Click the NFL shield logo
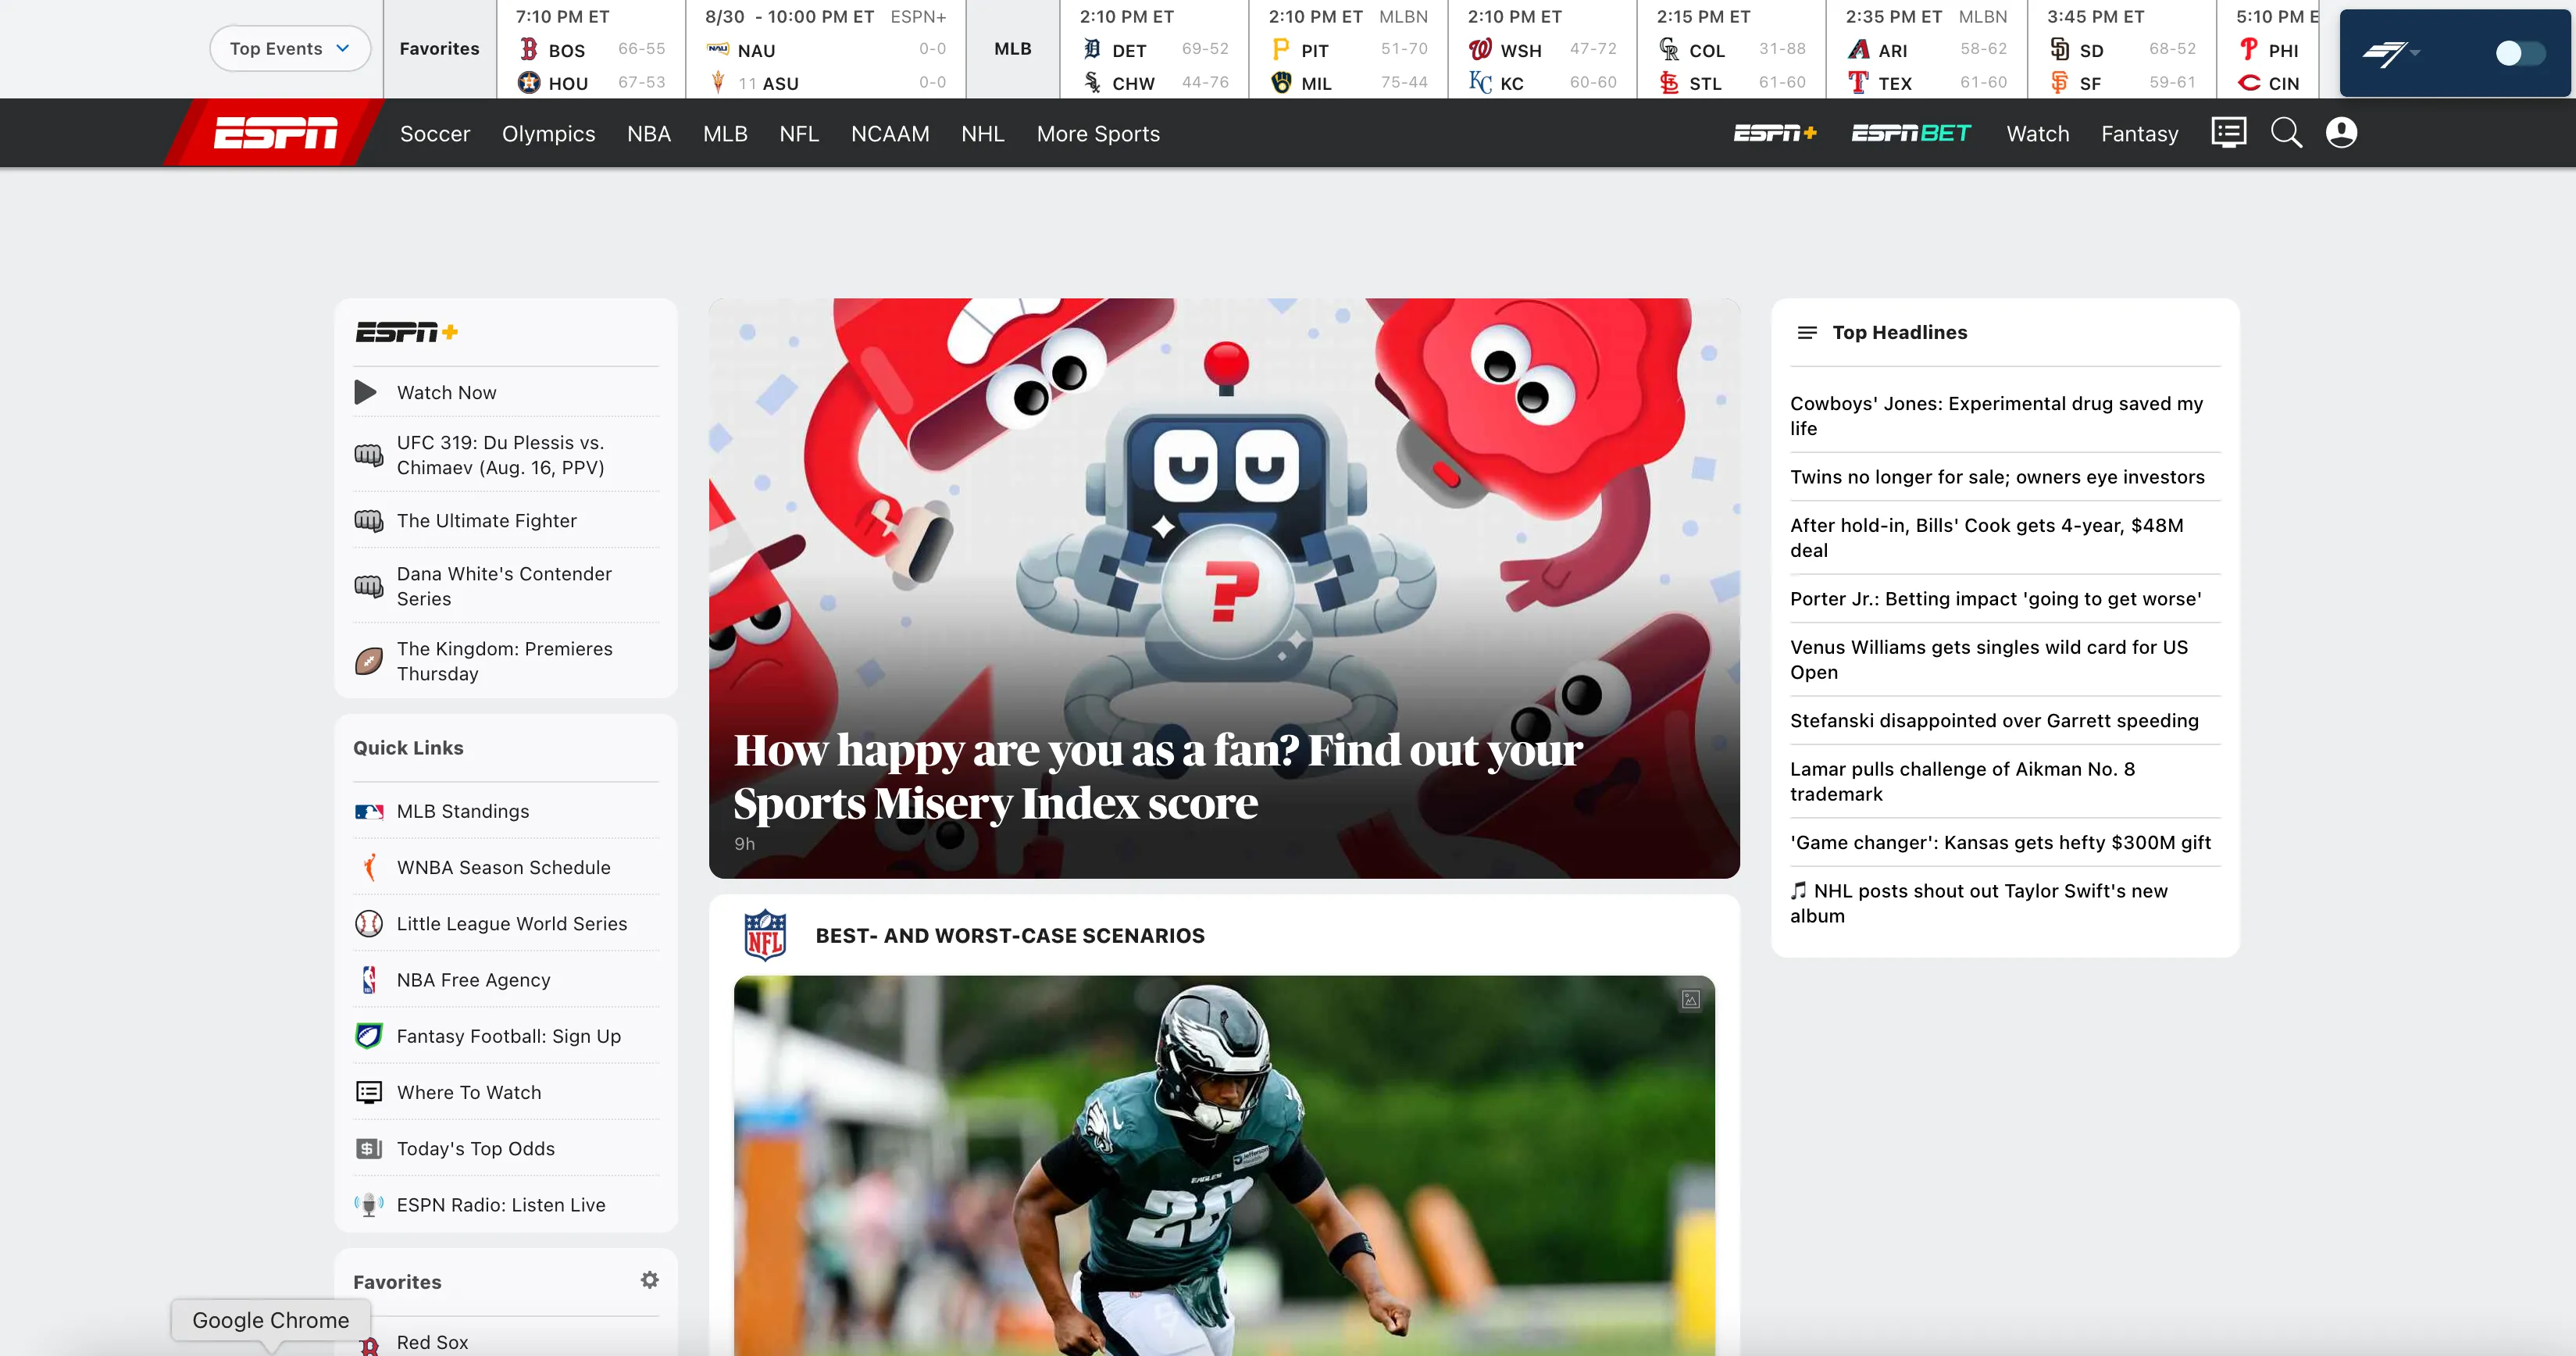 coord(765,935)
